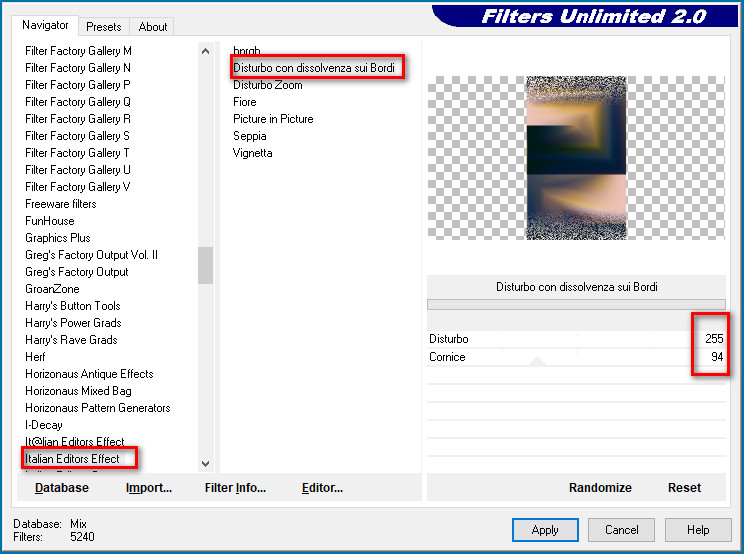744x554 pixels.
Task: Adjust the Disturbo slider
Action: pyautogui.click(x=560, y=339)
